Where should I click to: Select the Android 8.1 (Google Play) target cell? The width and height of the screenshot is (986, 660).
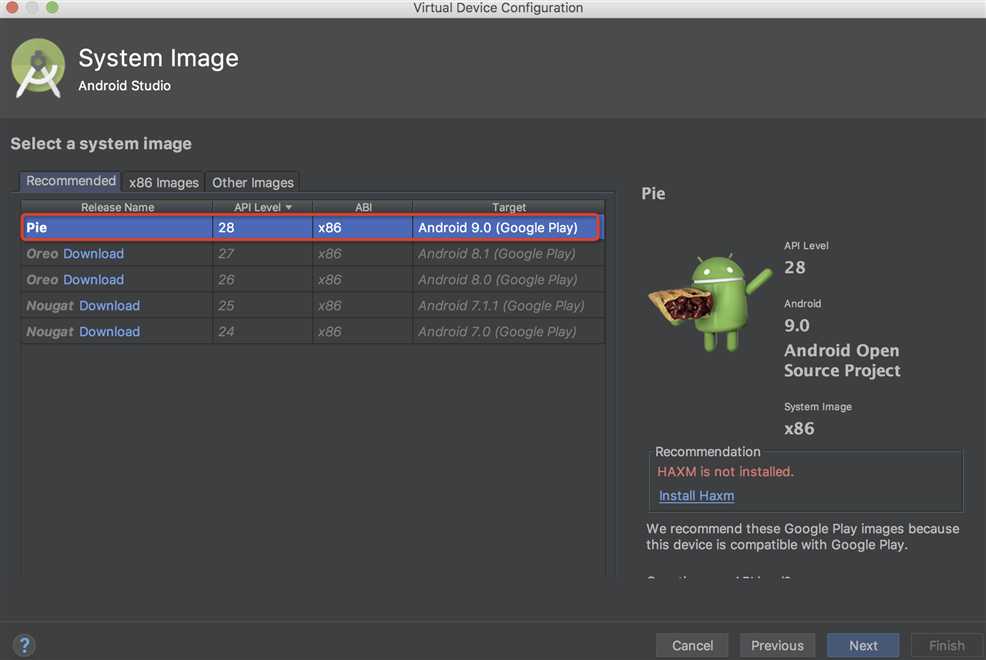(x=509, y=254)
